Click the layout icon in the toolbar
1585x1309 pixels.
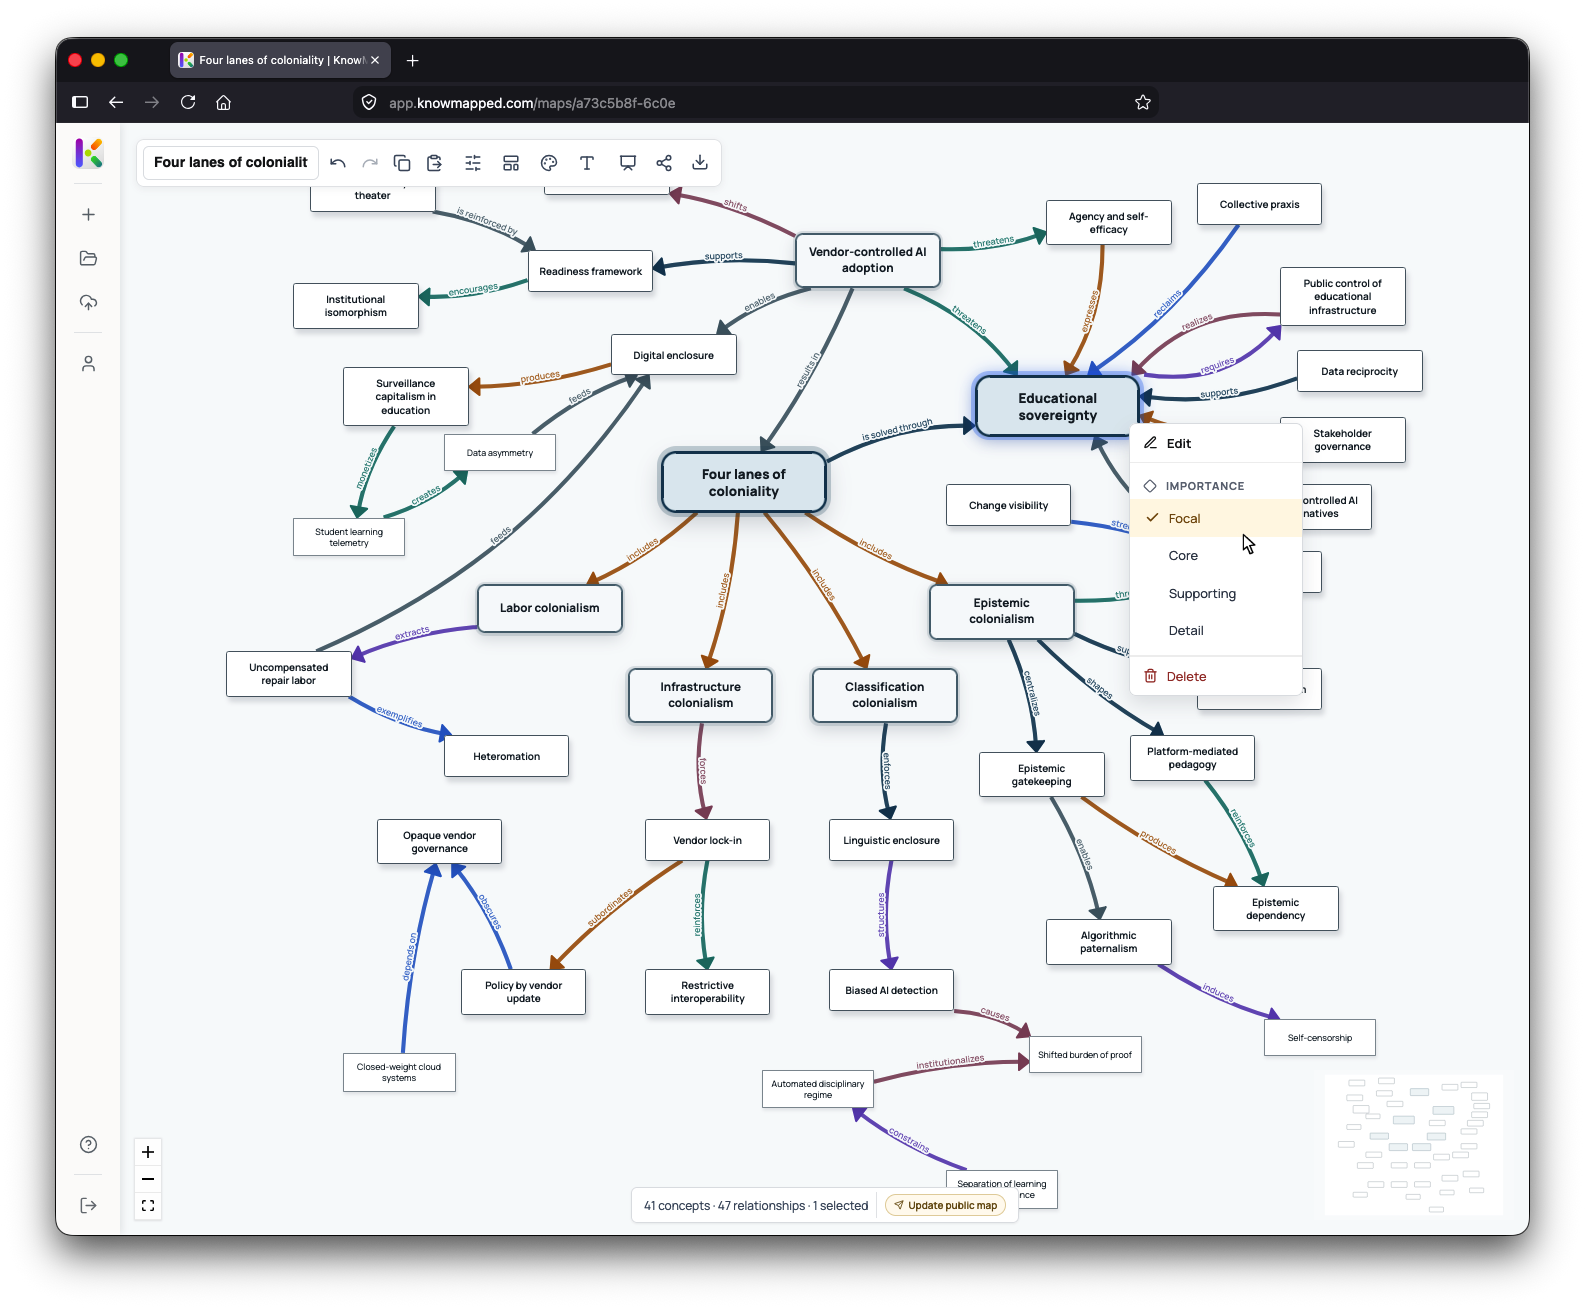tap(511, 163)
